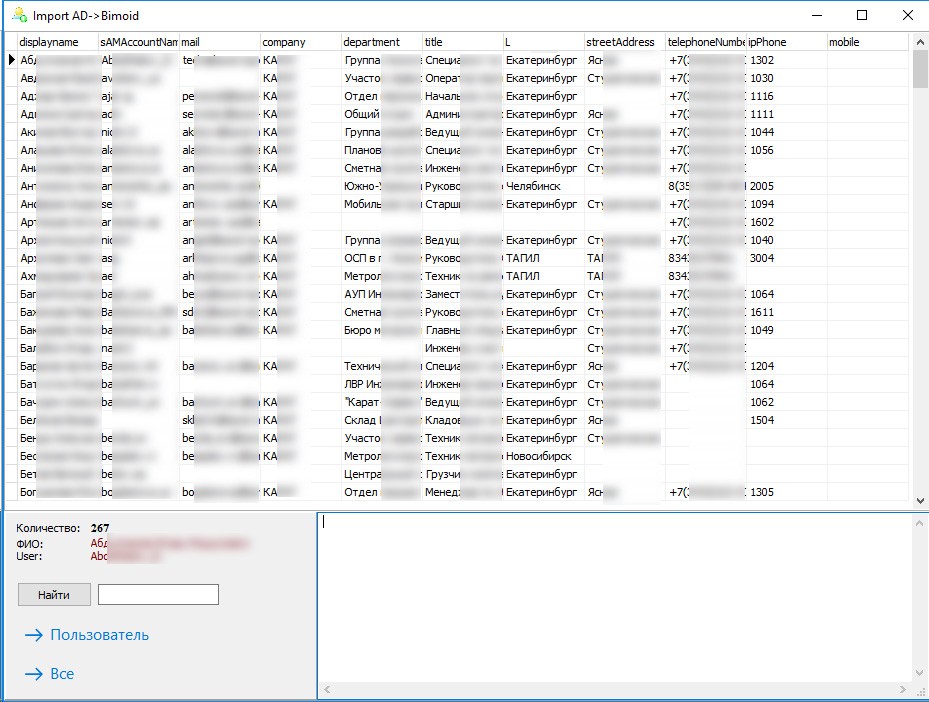Click the department column header
Viewport: 929px width, 702px height.
(380, 42)
